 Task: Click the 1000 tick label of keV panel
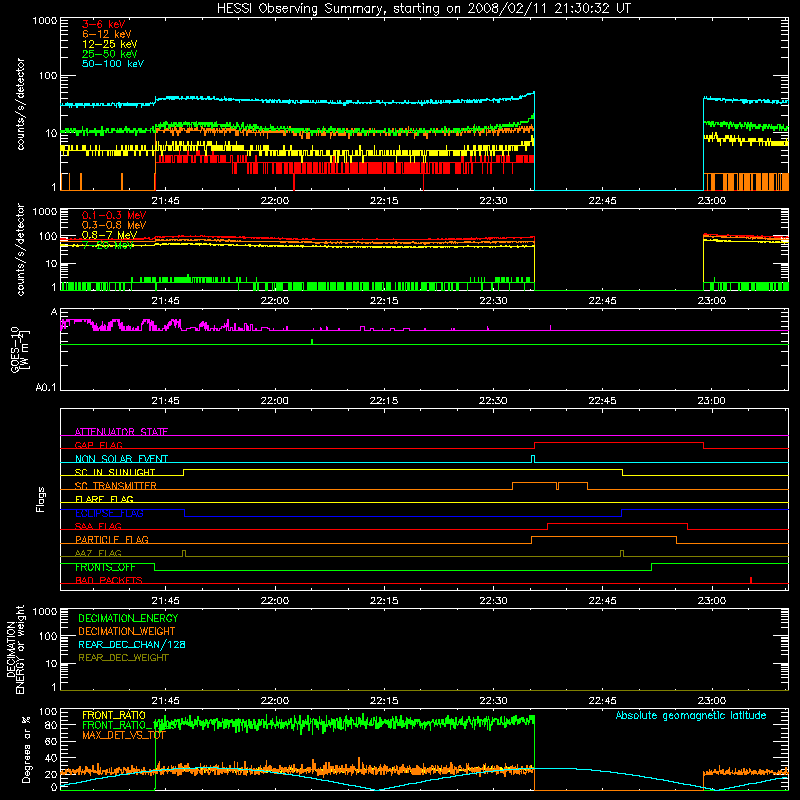[45, 21]
